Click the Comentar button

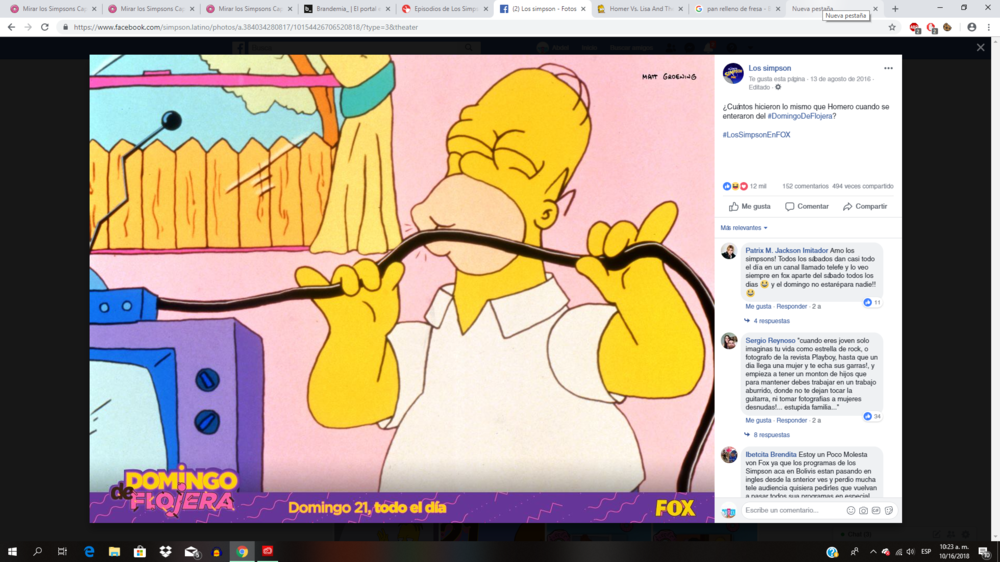click(807, 207)
